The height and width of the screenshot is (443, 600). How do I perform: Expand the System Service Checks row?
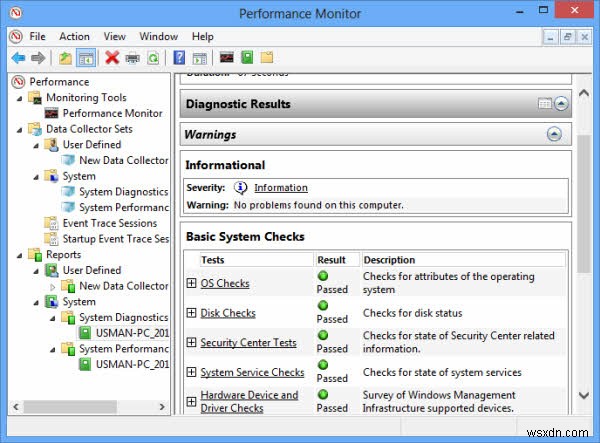coord(191,372)
